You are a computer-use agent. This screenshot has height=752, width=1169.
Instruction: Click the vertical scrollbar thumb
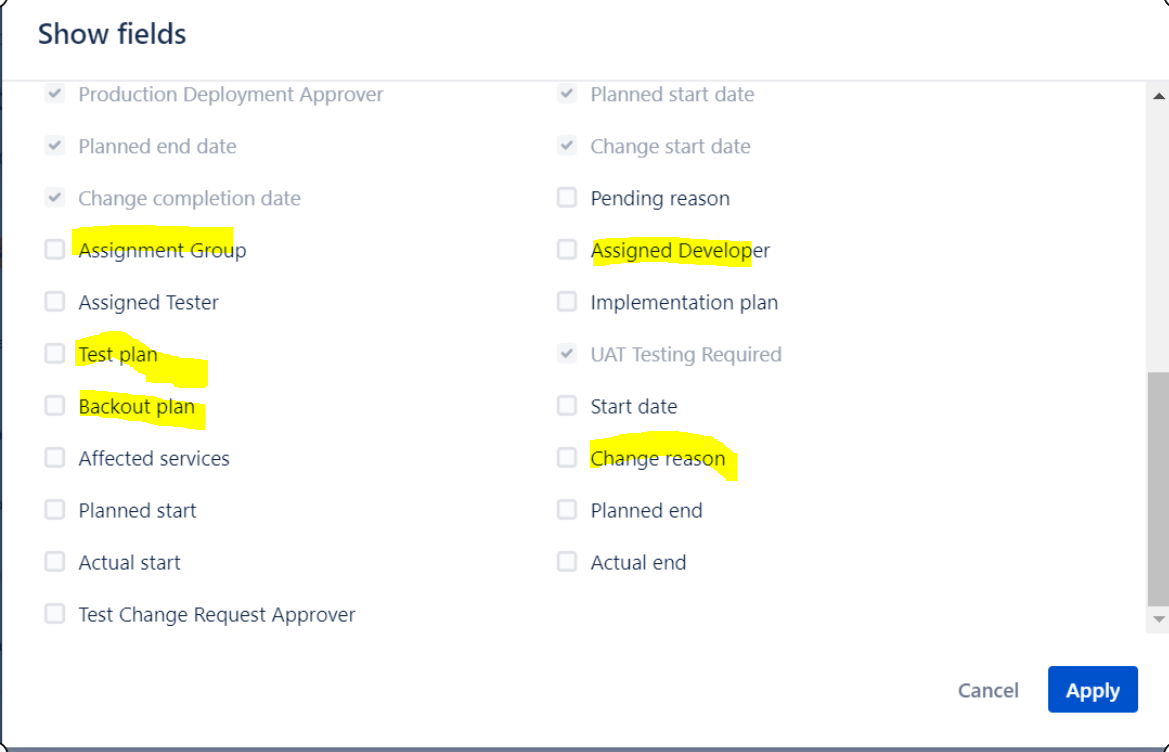point(1159,488)
